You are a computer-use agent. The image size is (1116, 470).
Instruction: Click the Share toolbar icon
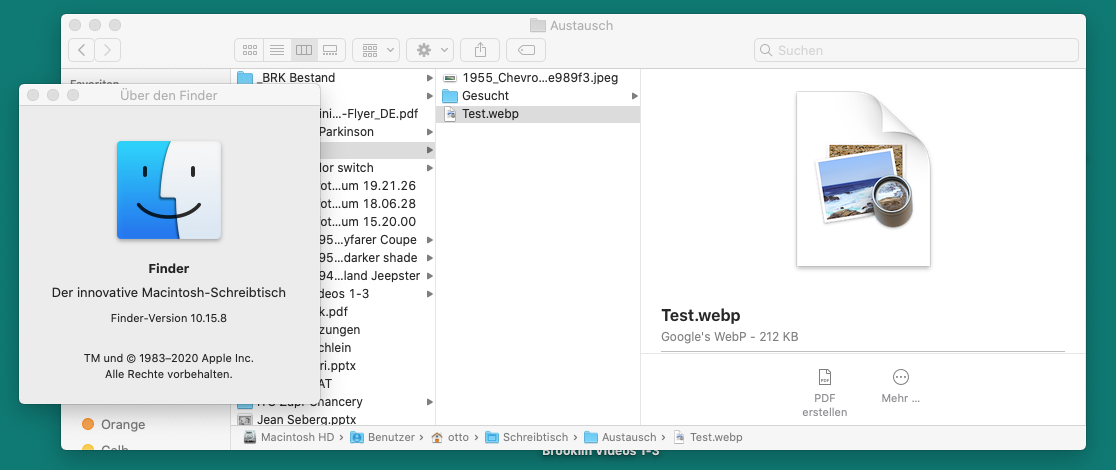point(480,49)
